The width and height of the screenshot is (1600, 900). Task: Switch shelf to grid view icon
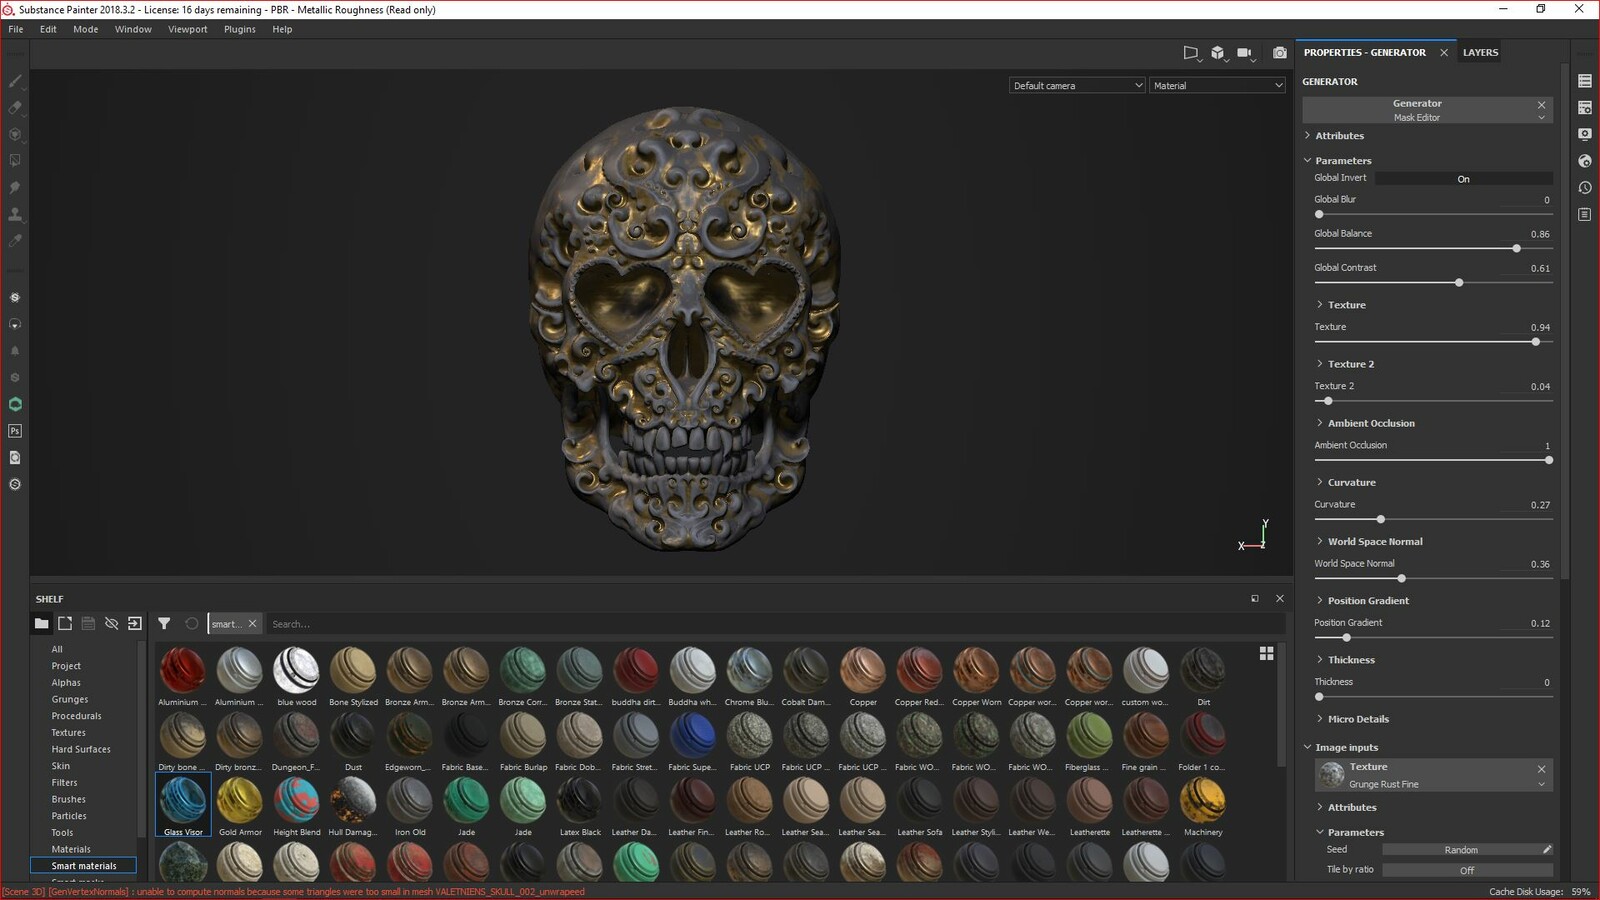(1266, 653)
